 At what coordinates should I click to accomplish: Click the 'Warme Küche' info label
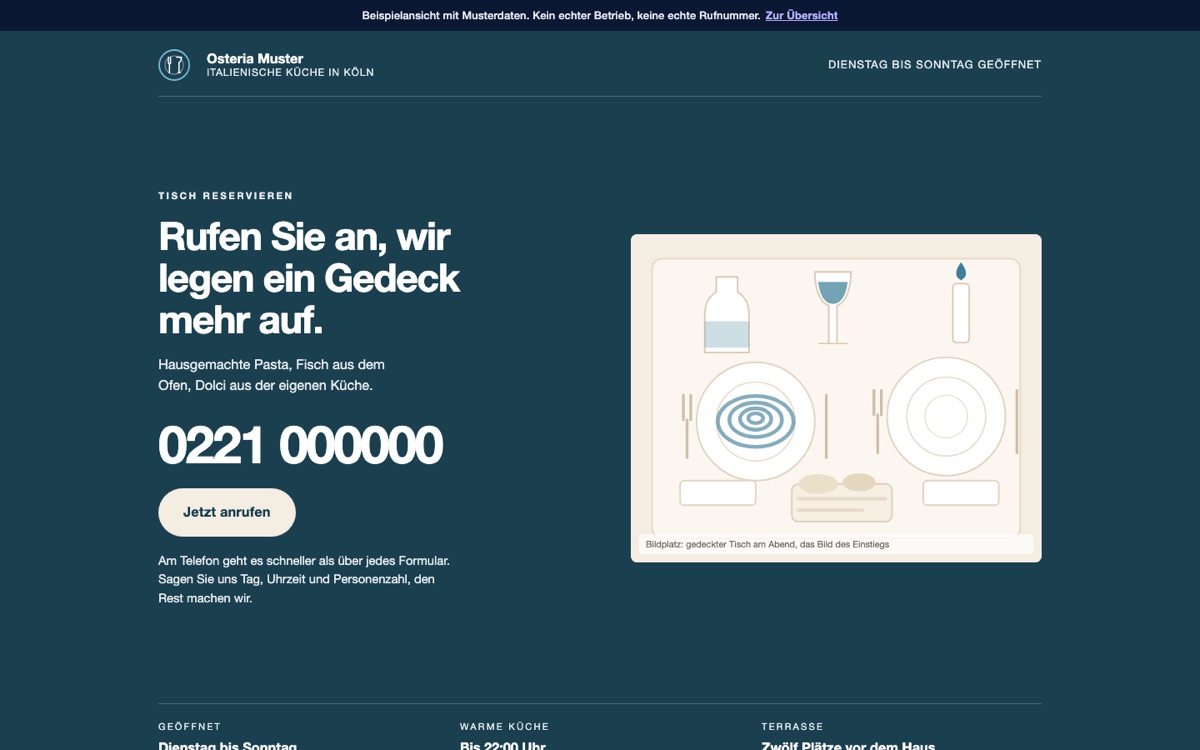[504, 726]
